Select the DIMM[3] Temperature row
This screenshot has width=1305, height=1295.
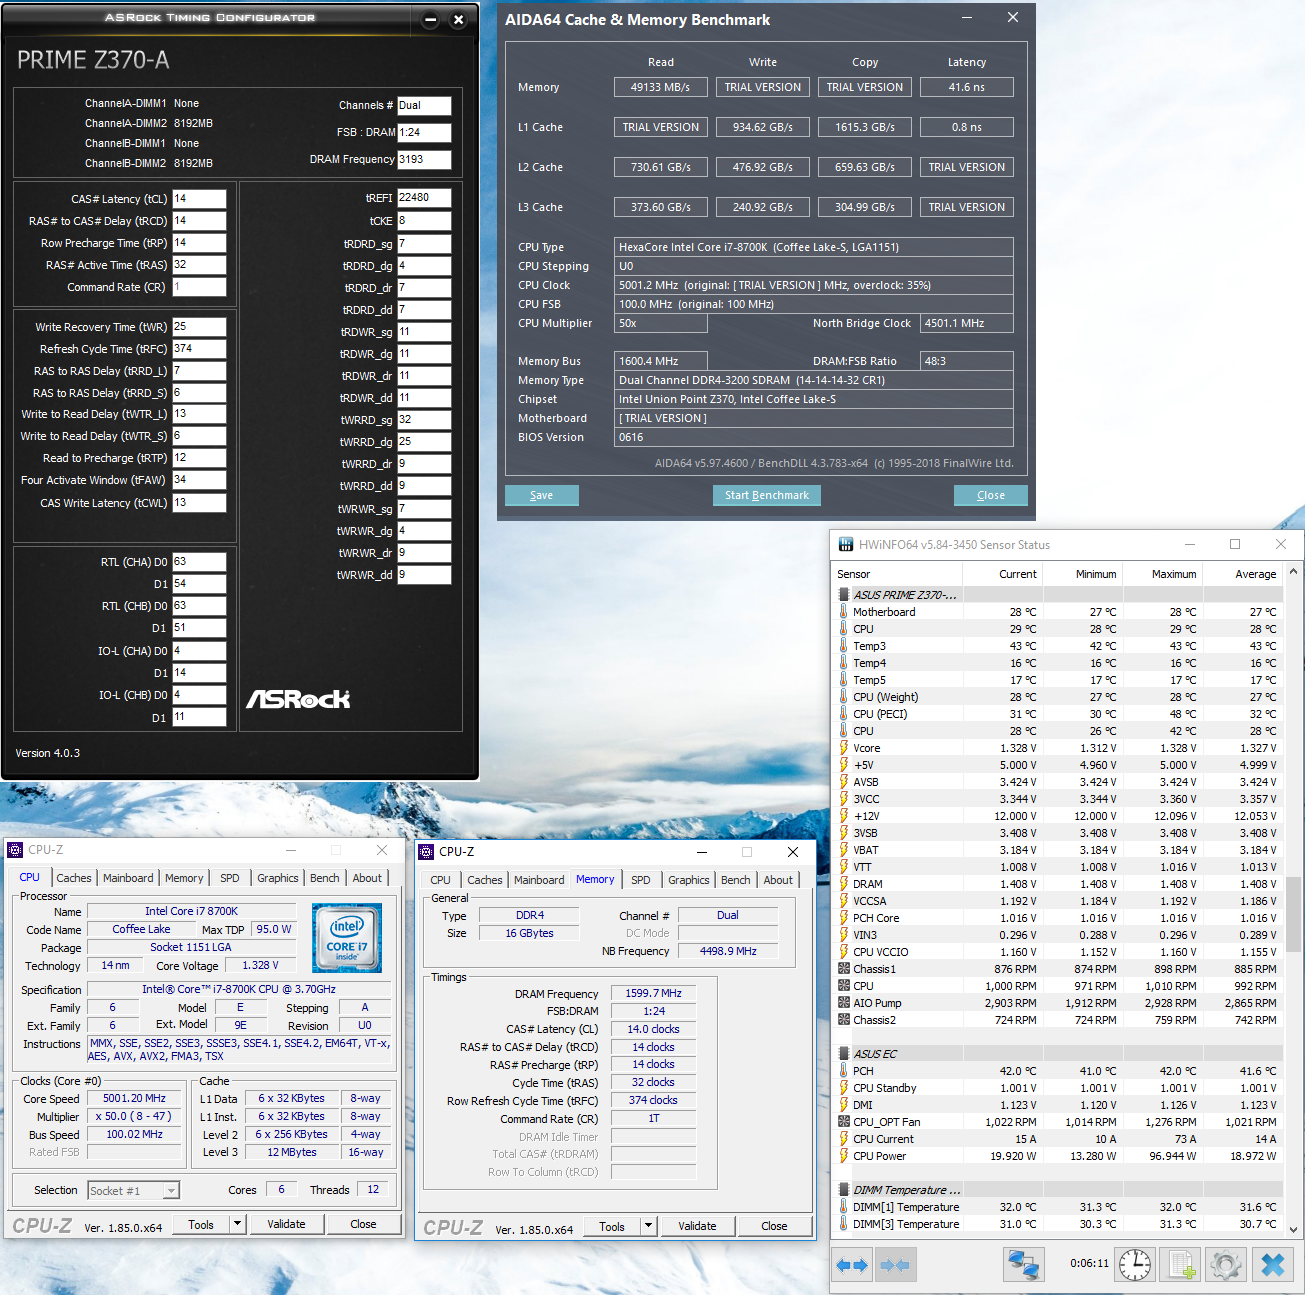(x=1058, y=1224)
